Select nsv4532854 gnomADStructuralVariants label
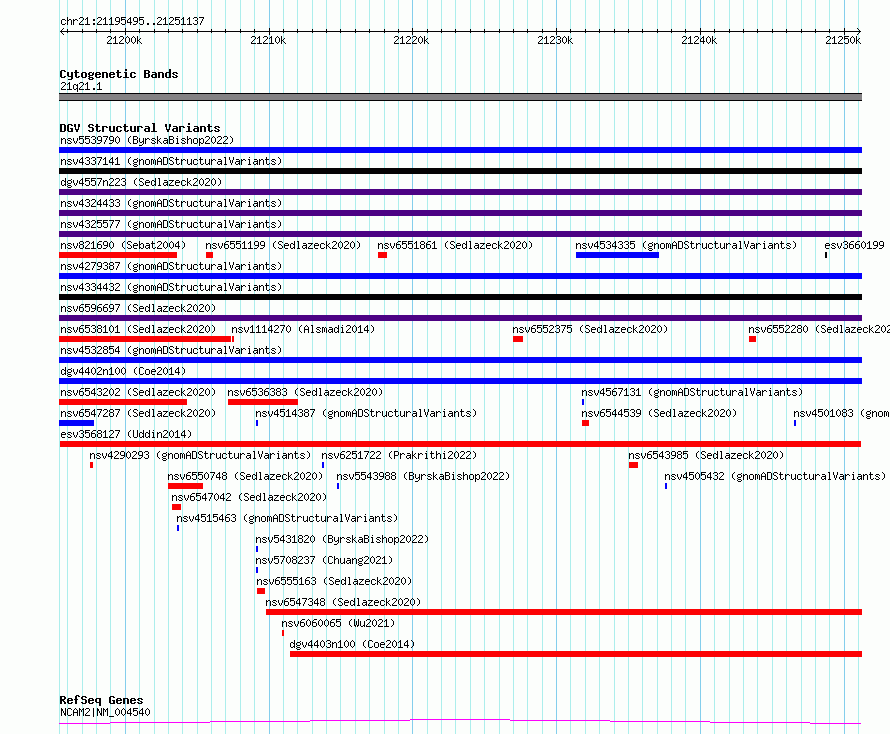Viewport: 890px width, 734px height. (x=171, y=350)
